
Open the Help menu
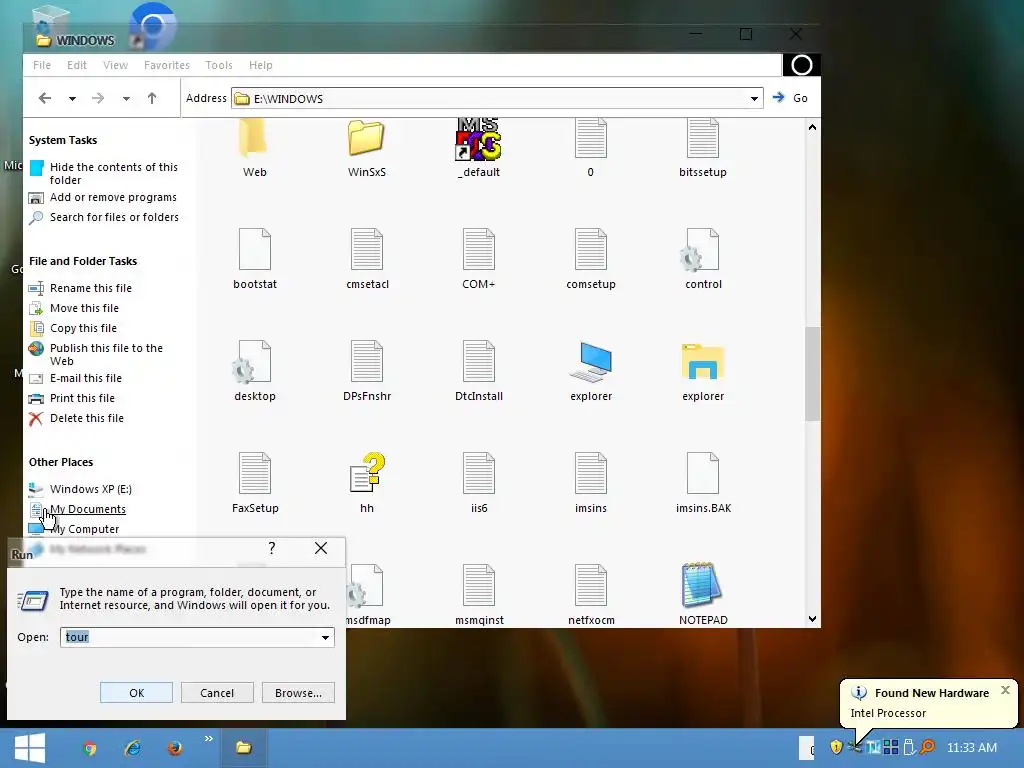pos(261,65)
